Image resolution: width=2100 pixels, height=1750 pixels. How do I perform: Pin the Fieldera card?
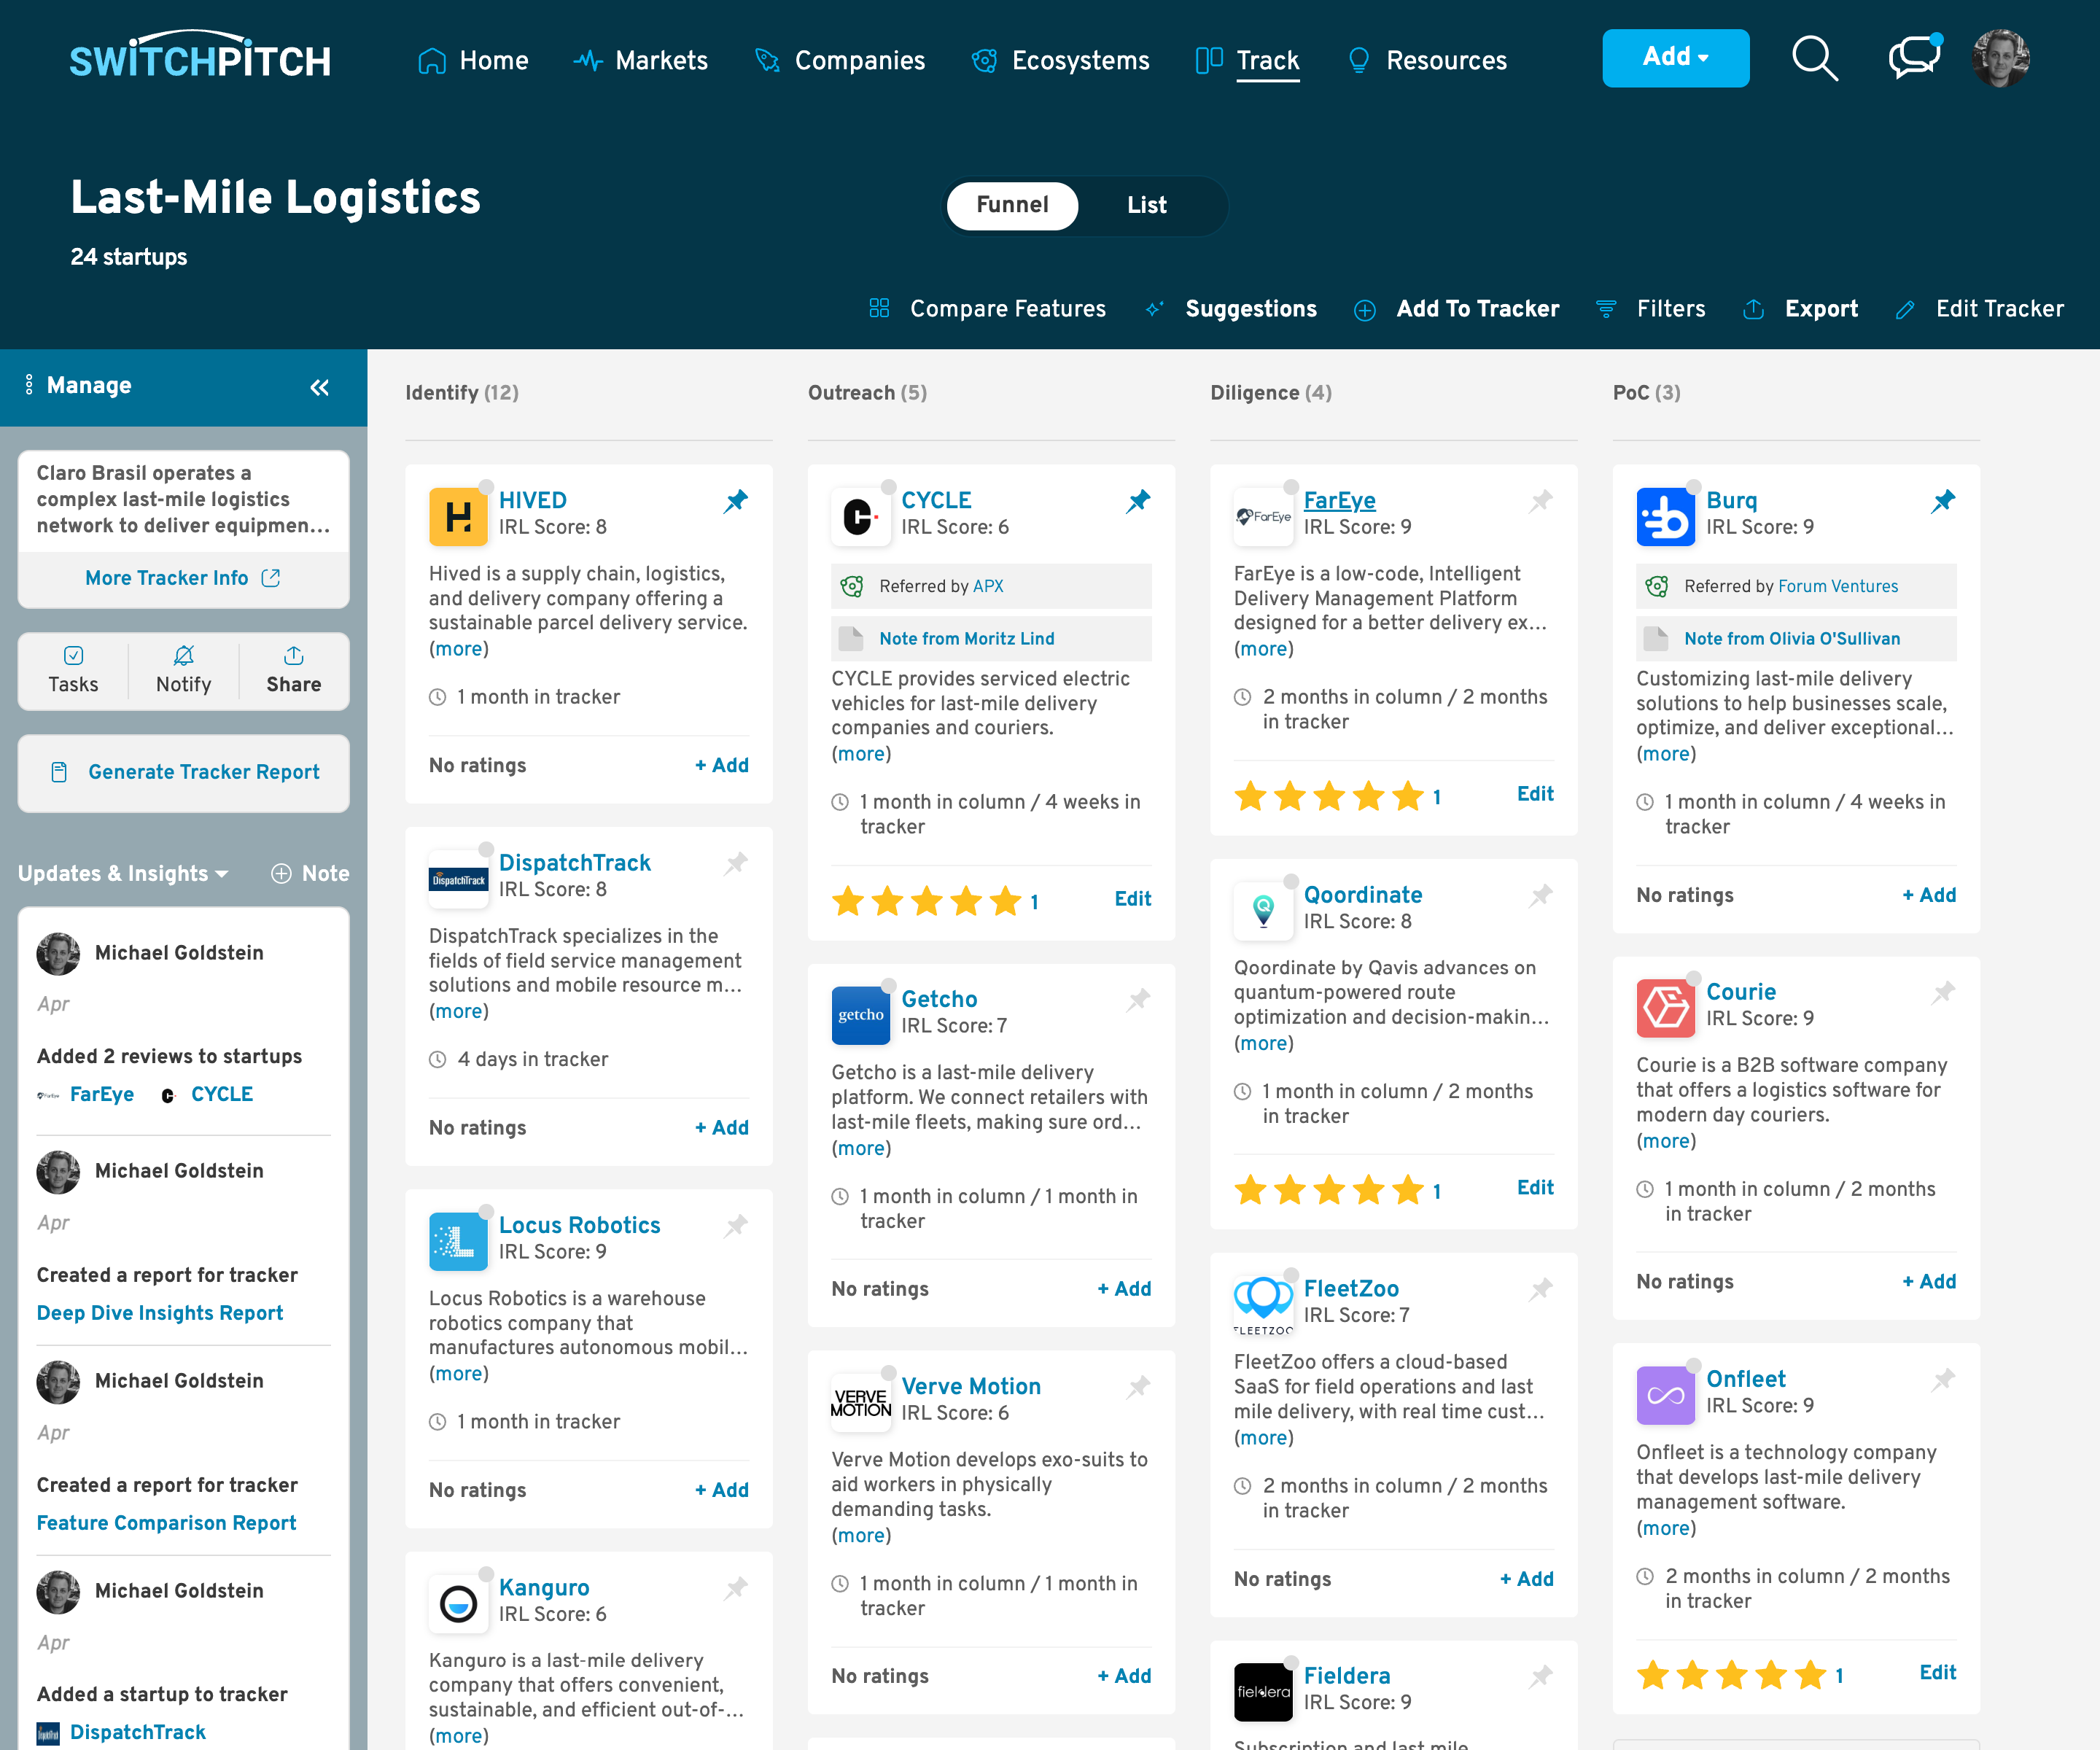(1541, 1676)
